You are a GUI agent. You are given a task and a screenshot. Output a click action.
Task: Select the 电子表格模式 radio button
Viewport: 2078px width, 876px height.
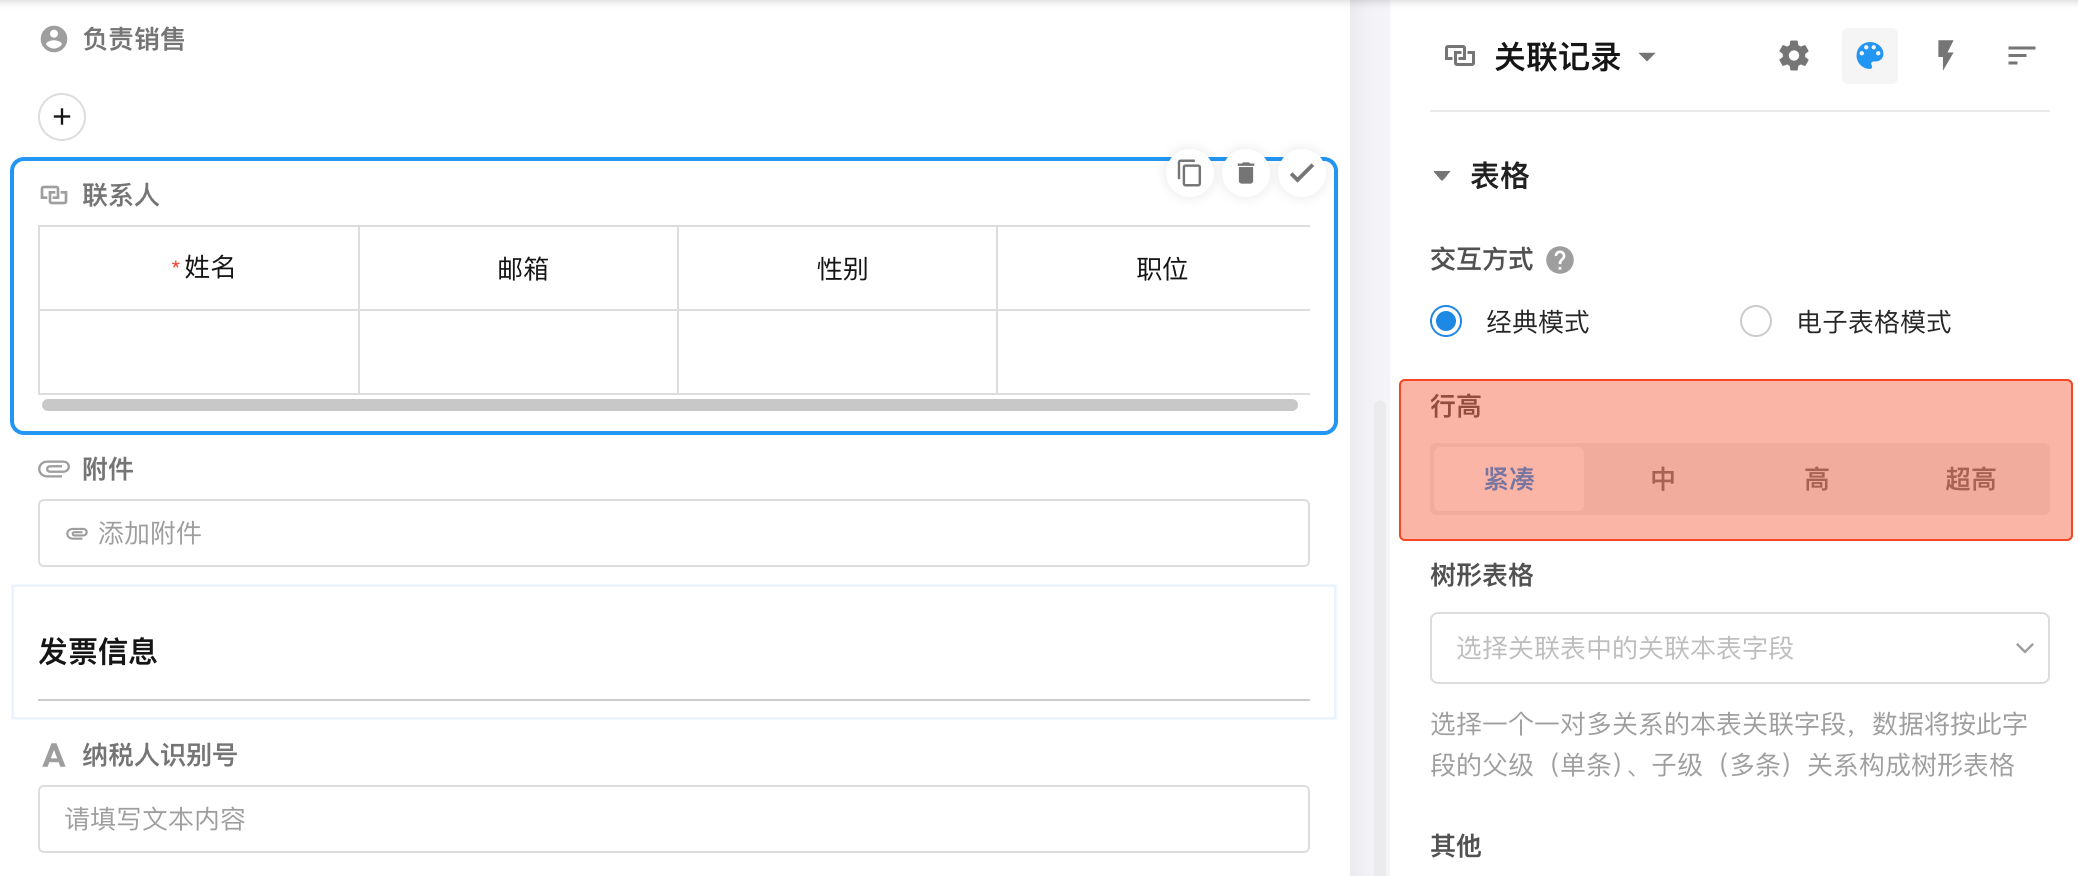click(1755, 322)
